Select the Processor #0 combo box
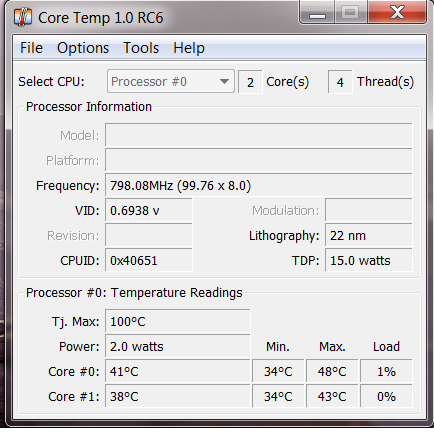434x432 pixels. [x=171, y=82]
